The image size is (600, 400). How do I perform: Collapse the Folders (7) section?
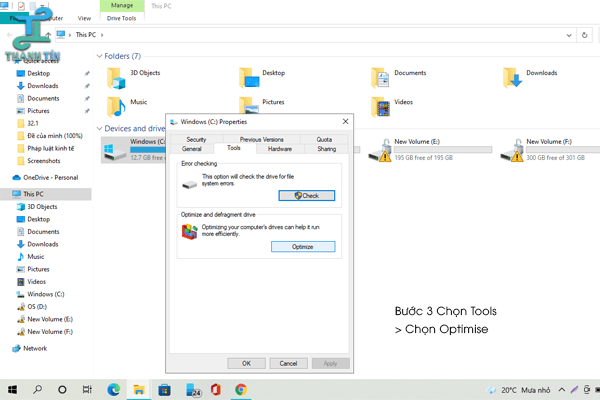click(97, 56)
